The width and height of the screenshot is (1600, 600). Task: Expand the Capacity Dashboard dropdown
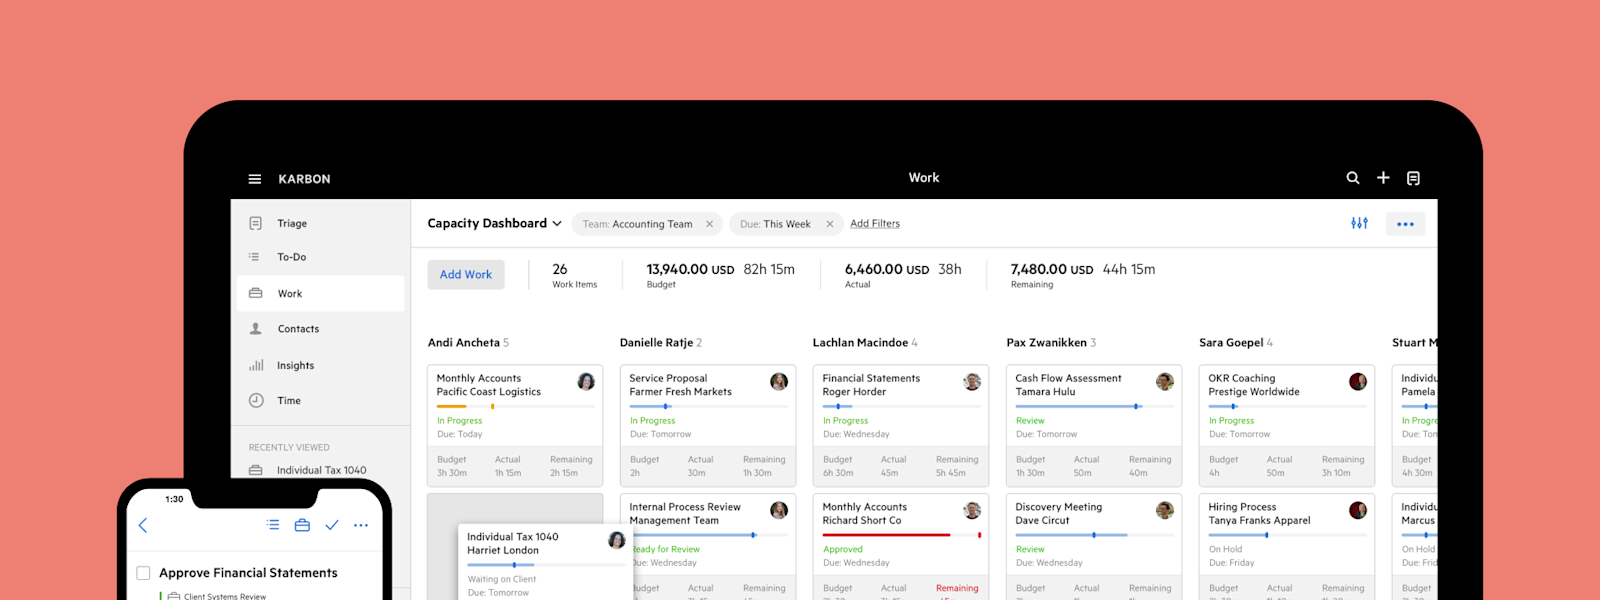point(494,223)
